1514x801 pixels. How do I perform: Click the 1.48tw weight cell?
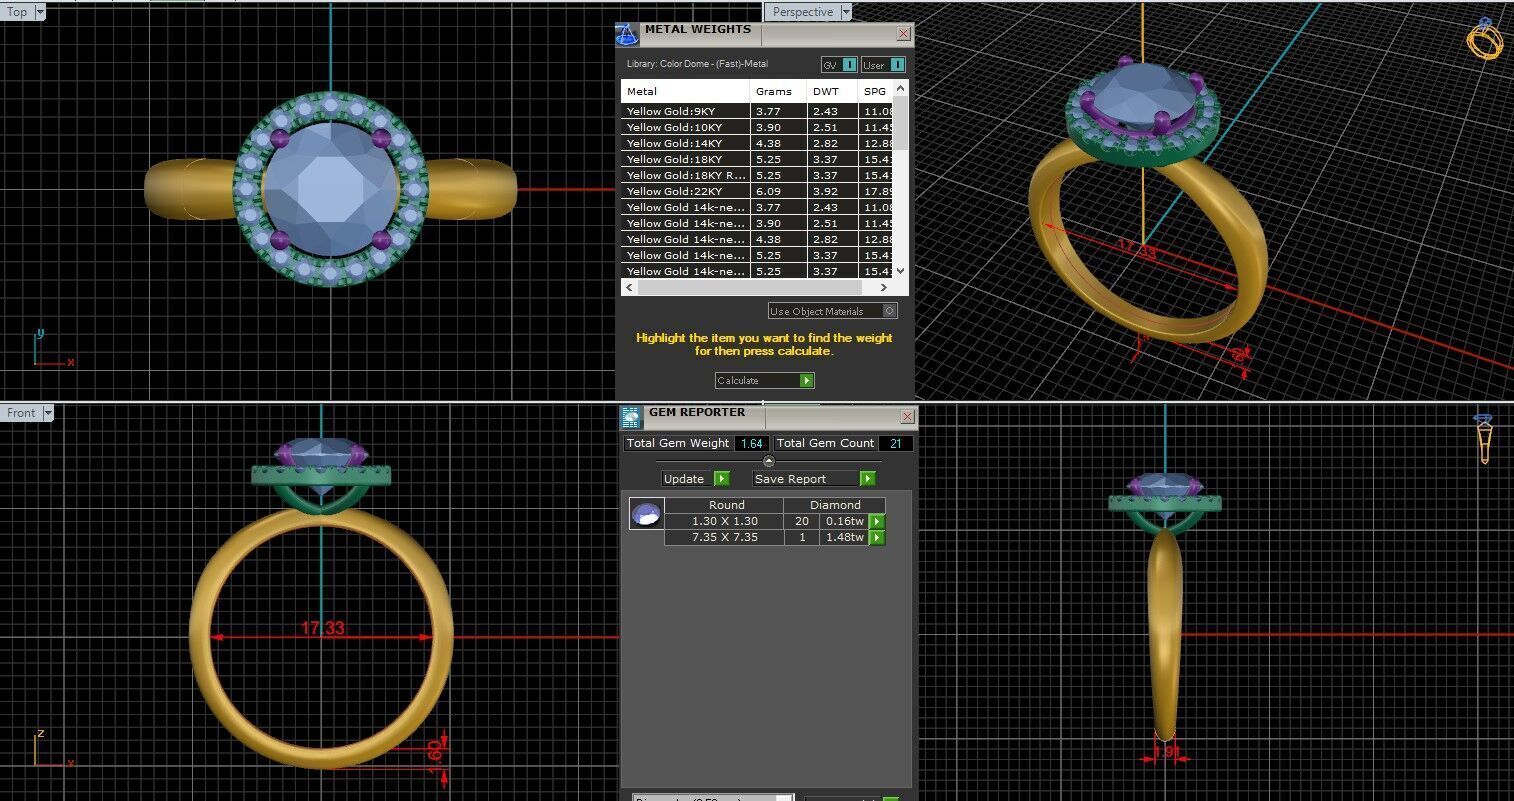click(x=845, y=537)
